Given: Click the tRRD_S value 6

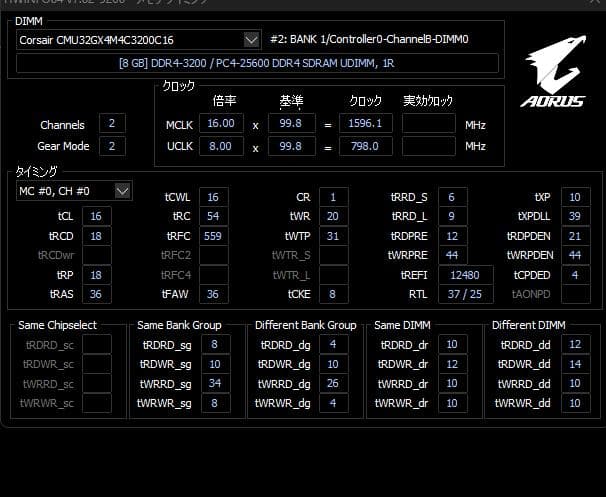Looking at the screenshot, I should (x=453, y=197).
